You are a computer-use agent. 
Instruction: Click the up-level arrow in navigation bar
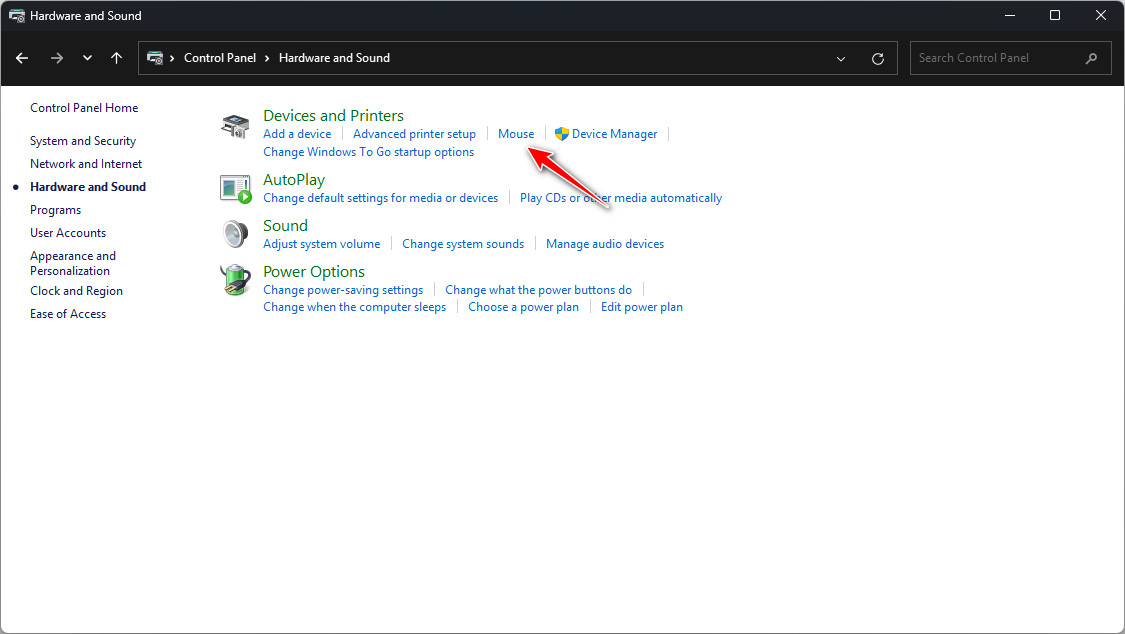[x=116, y=58]
